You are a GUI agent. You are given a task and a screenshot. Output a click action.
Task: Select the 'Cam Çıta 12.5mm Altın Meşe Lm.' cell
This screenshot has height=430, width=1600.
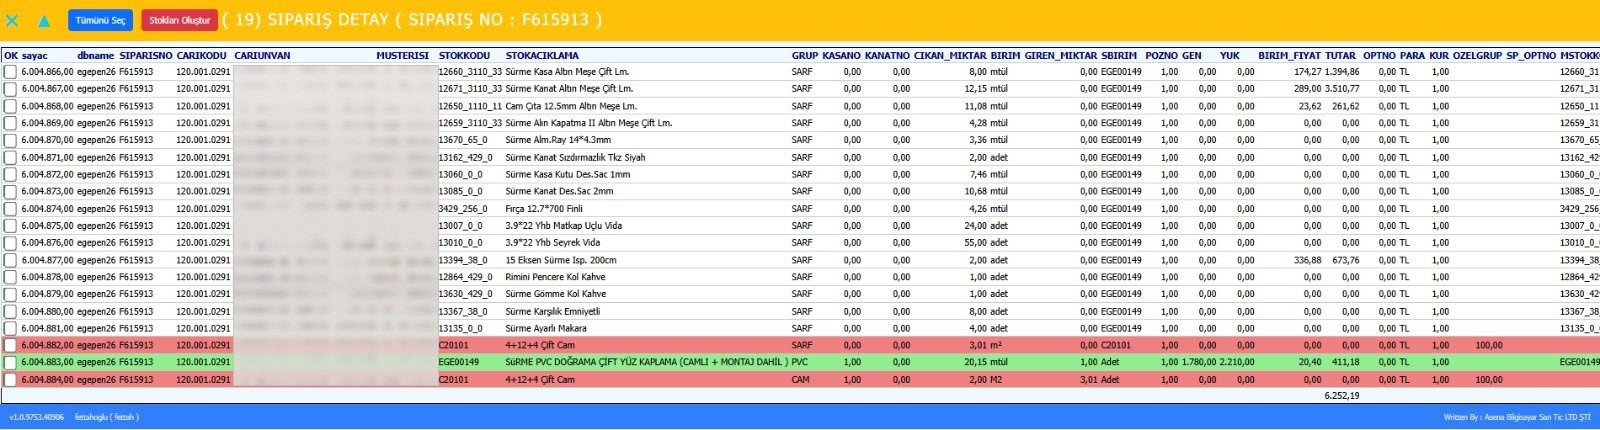[x=571, y=106]
